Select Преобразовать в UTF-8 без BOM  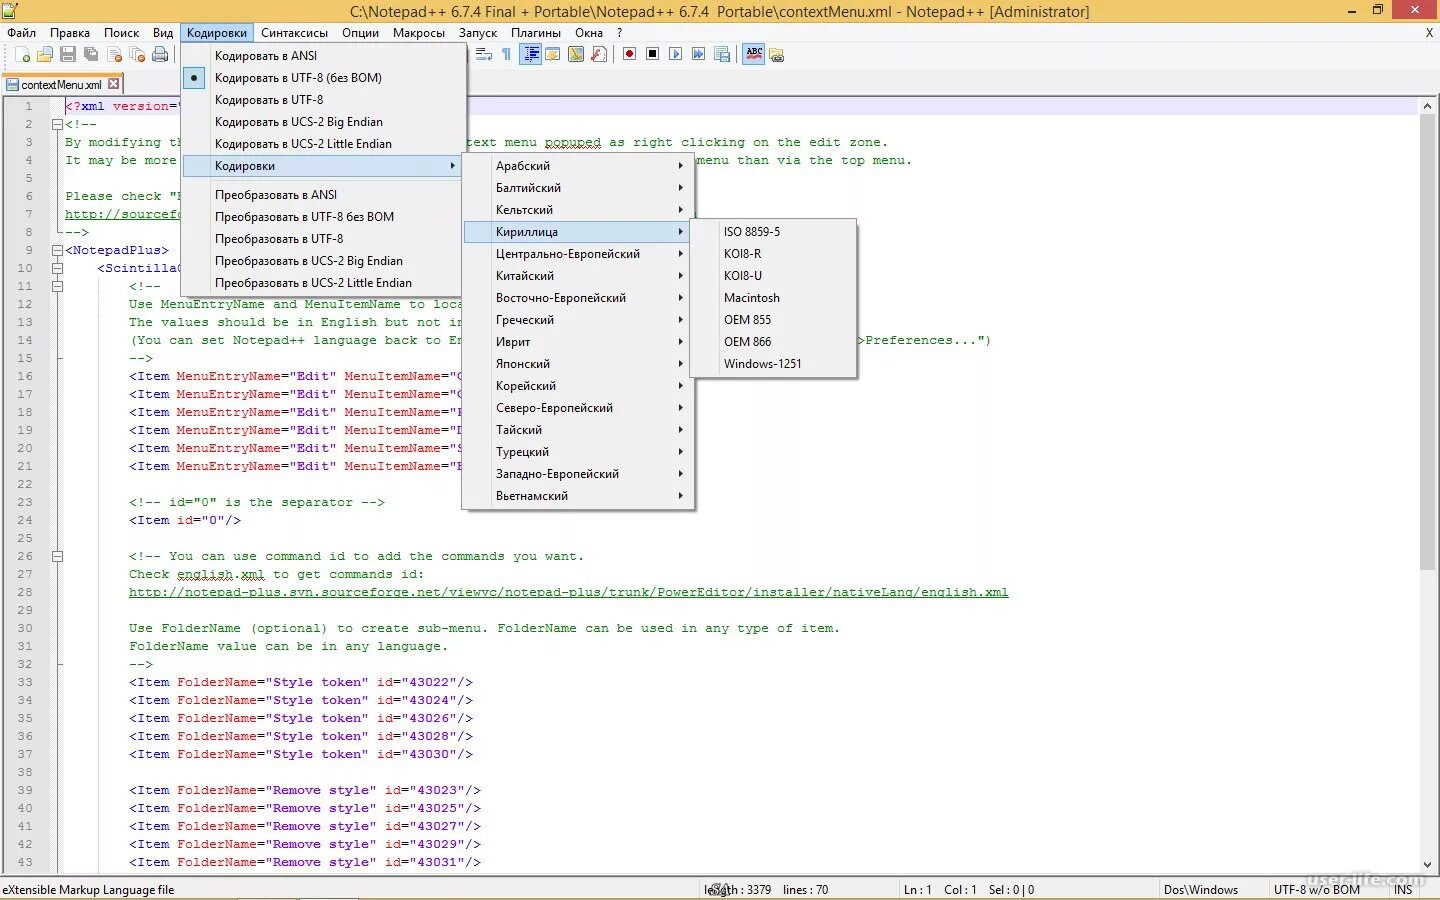coord(324,217)
